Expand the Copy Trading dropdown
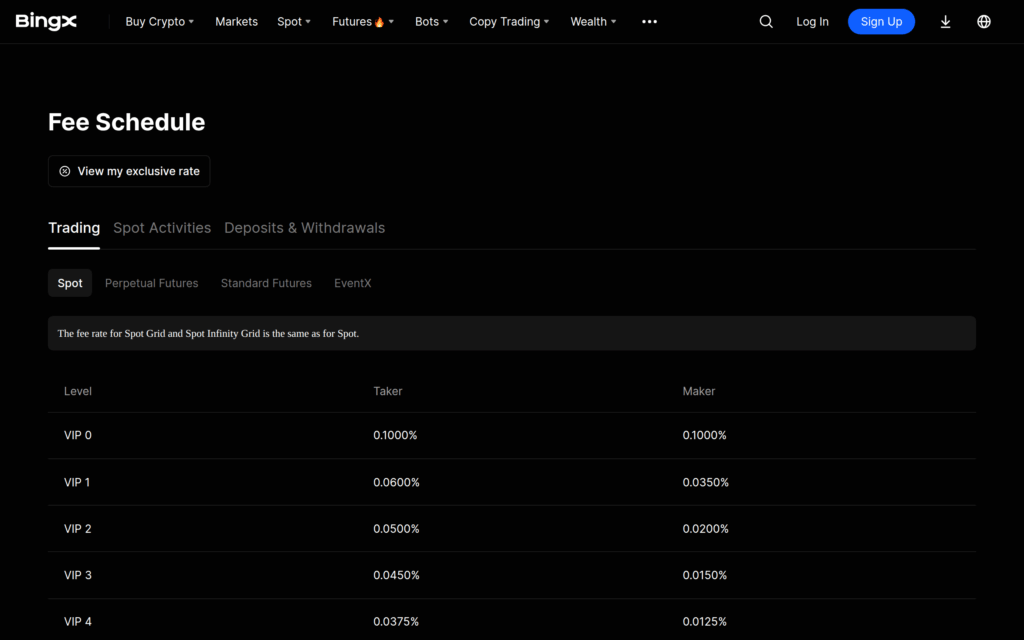1024x640 pixels. (509, 22)
